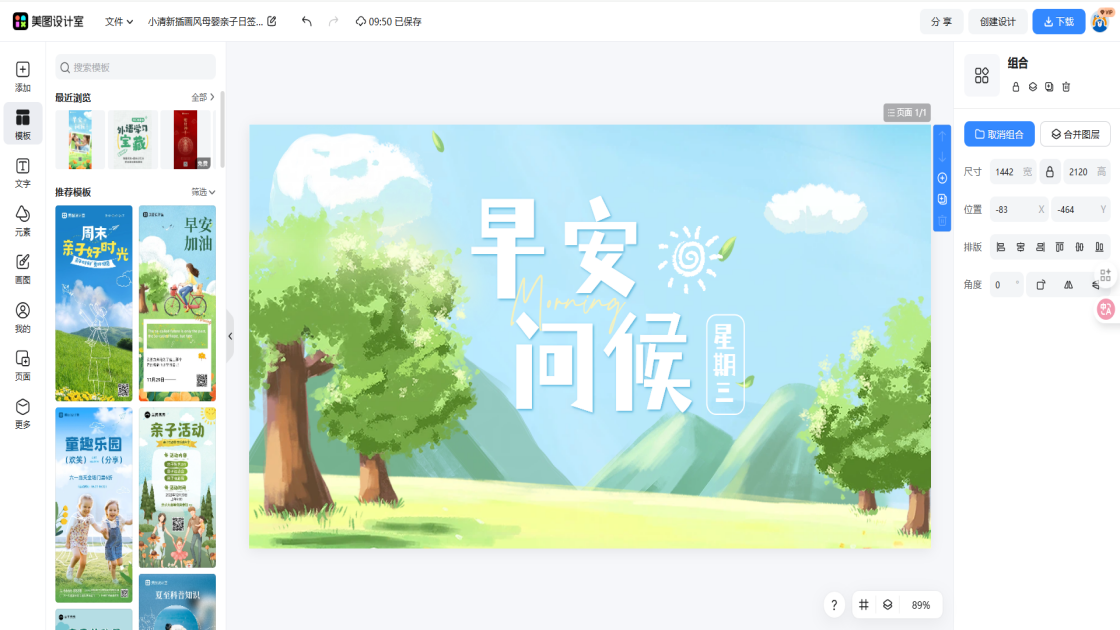Collapse the template panel with side arrow
The height and width of the screenshot is (630, 1120).
coord(230,336)
